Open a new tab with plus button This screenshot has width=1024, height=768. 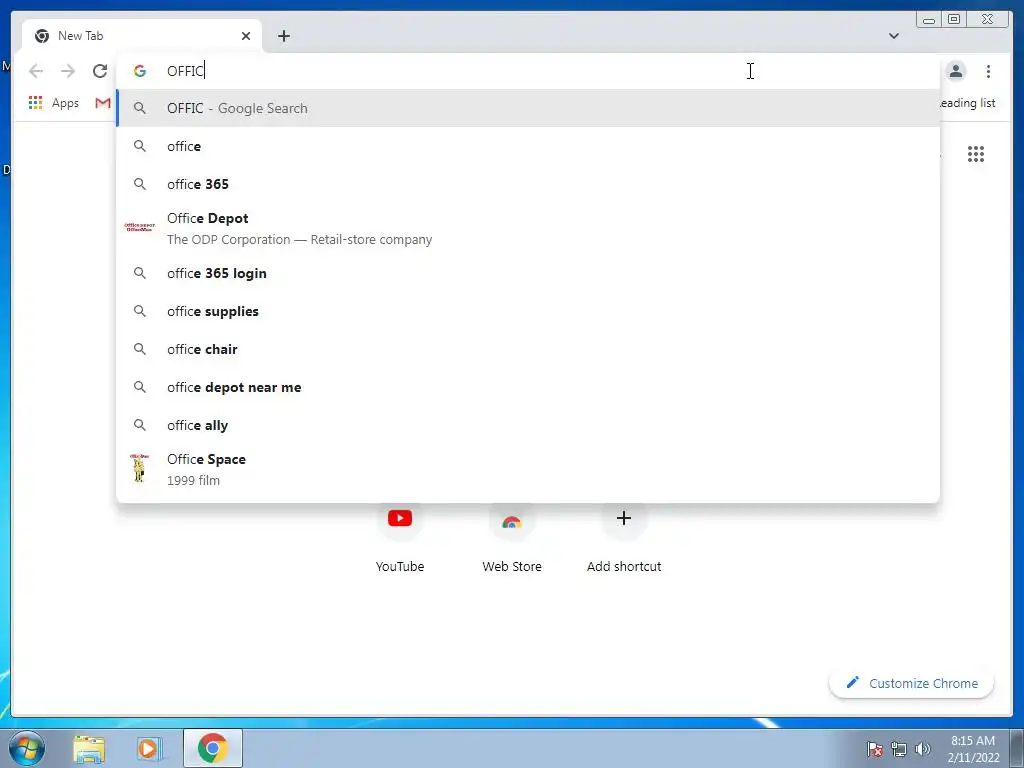click(x=283, y=36)
